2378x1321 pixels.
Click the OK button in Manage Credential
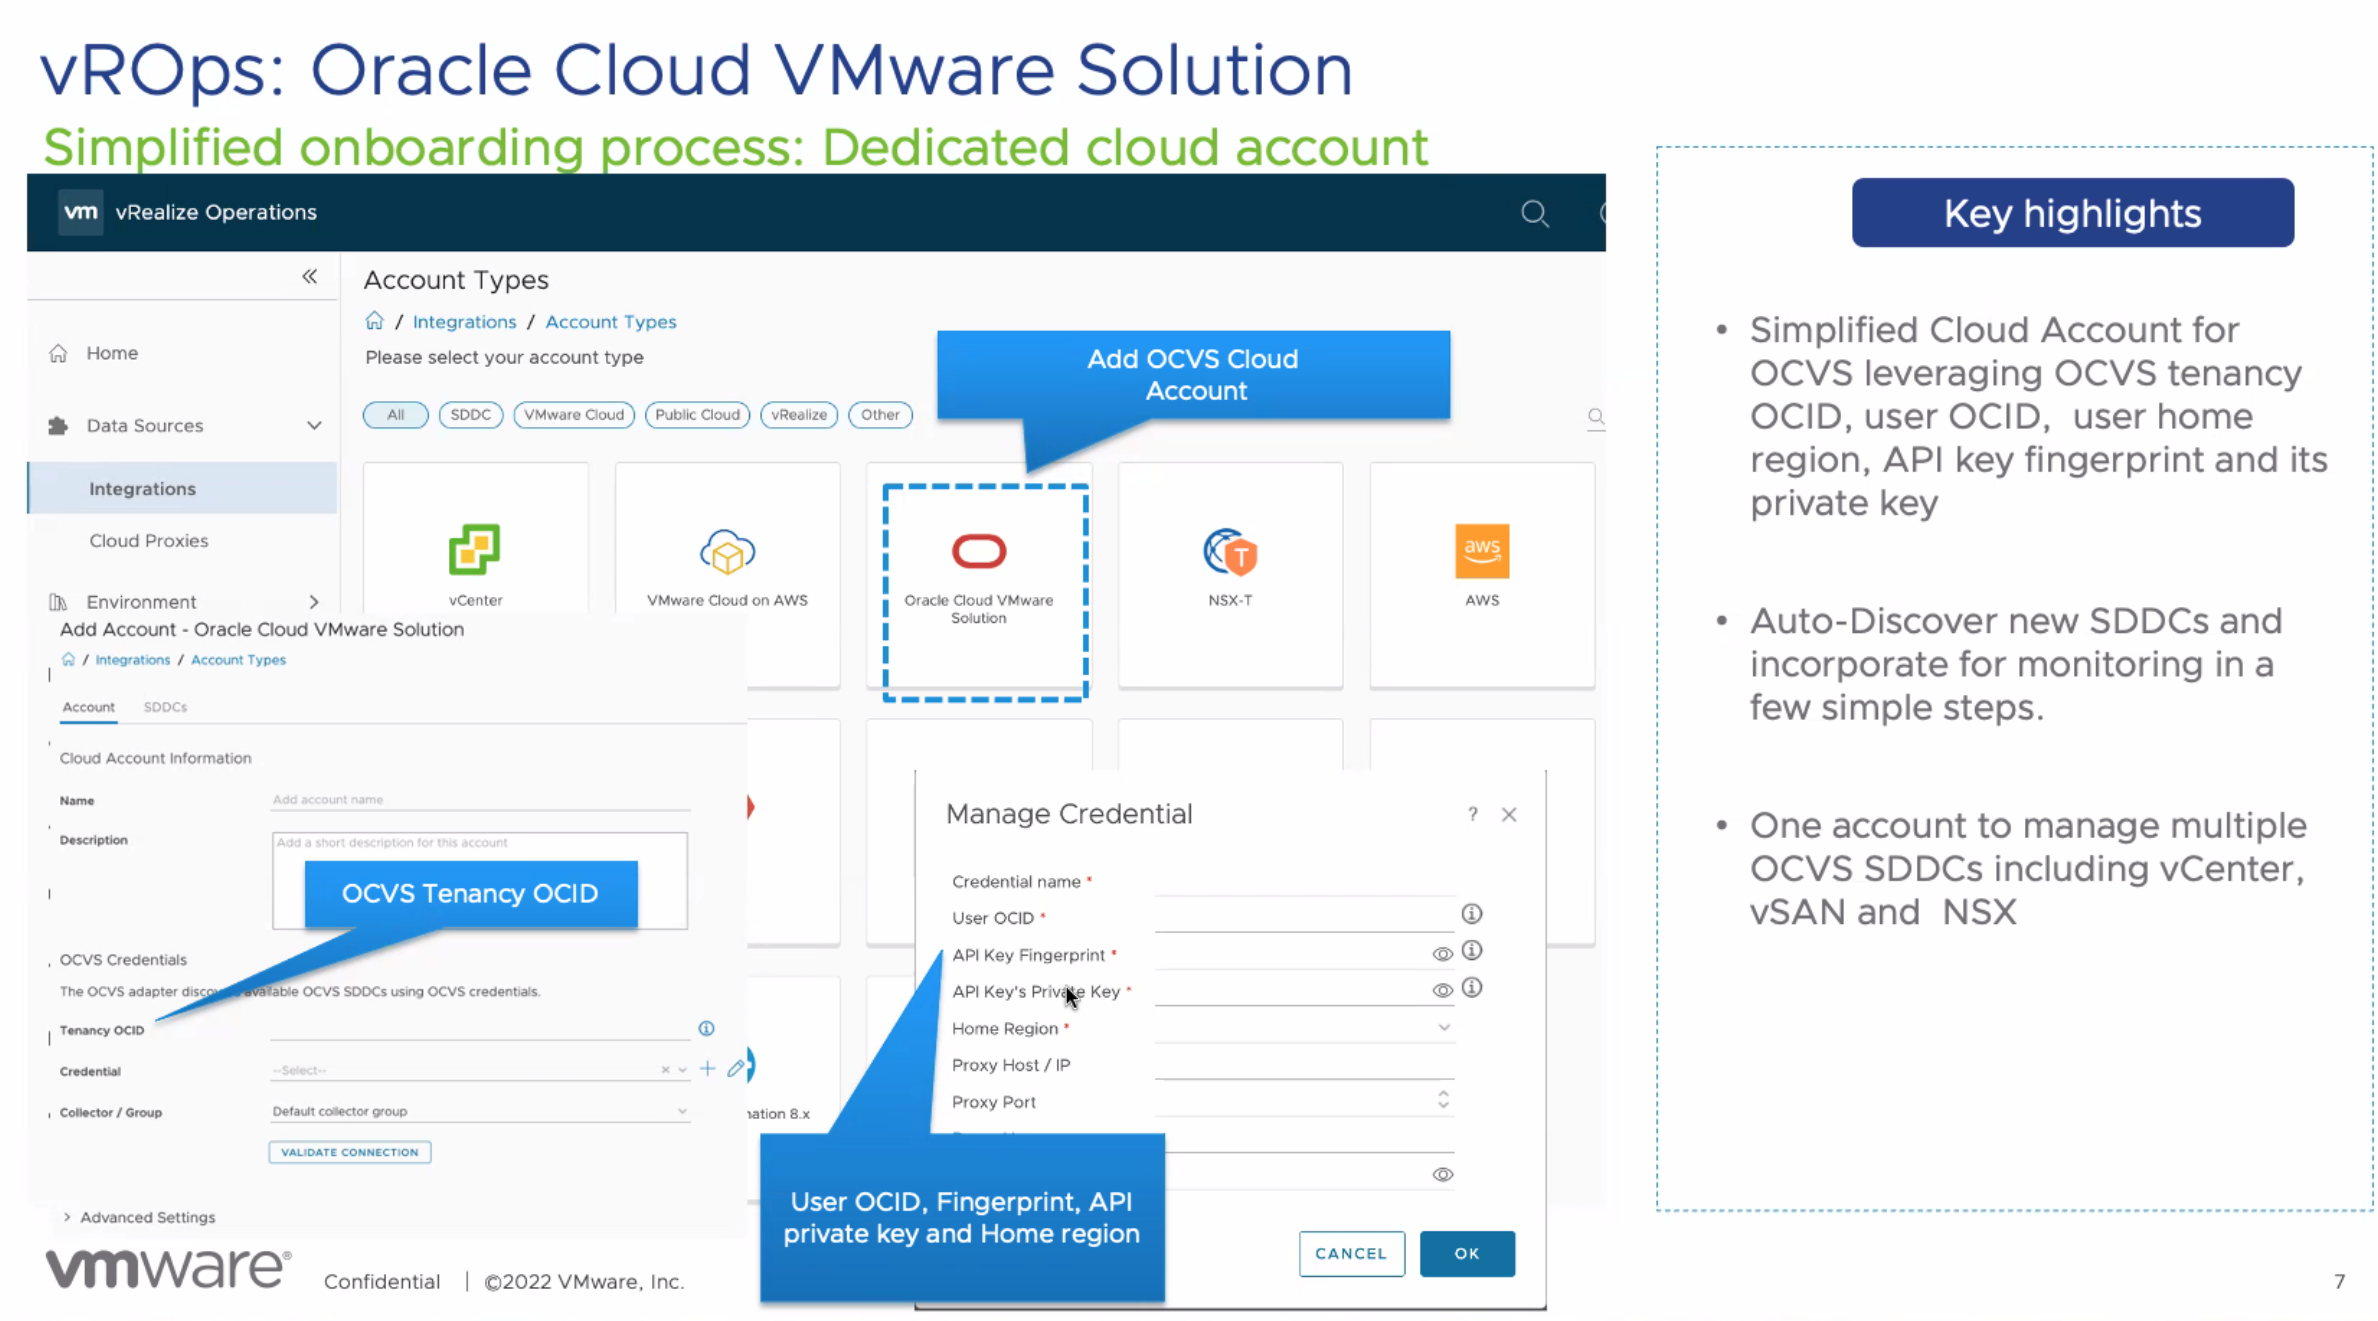pos(1466,1253)
